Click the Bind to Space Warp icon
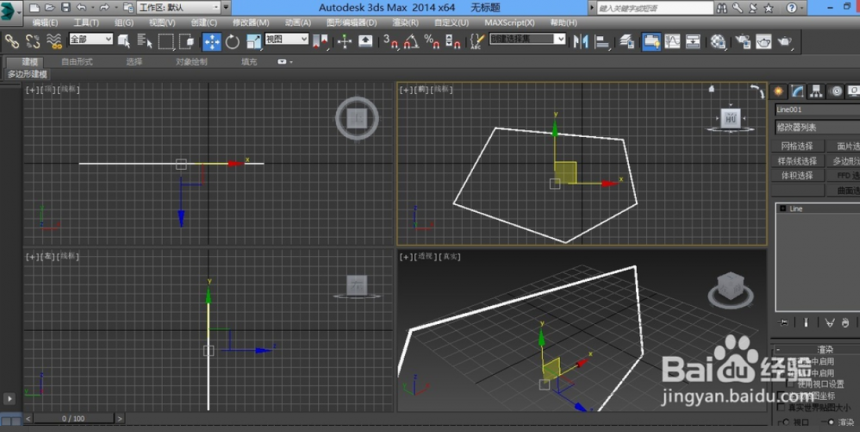 [x=54, y=41]
